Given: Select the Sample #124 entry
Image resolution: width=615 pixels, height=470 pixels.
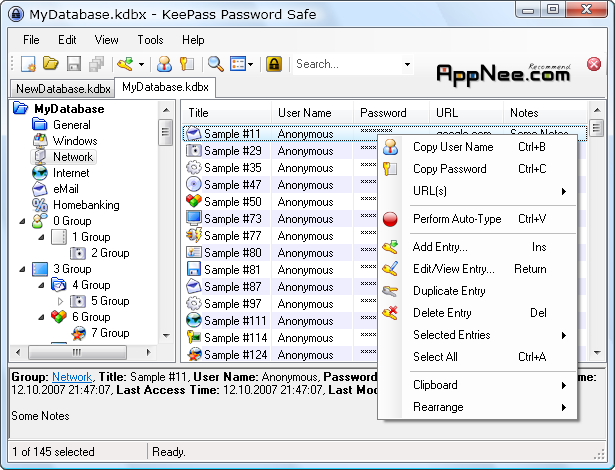Looking at the screenshot, I should (x=236, y=355).
